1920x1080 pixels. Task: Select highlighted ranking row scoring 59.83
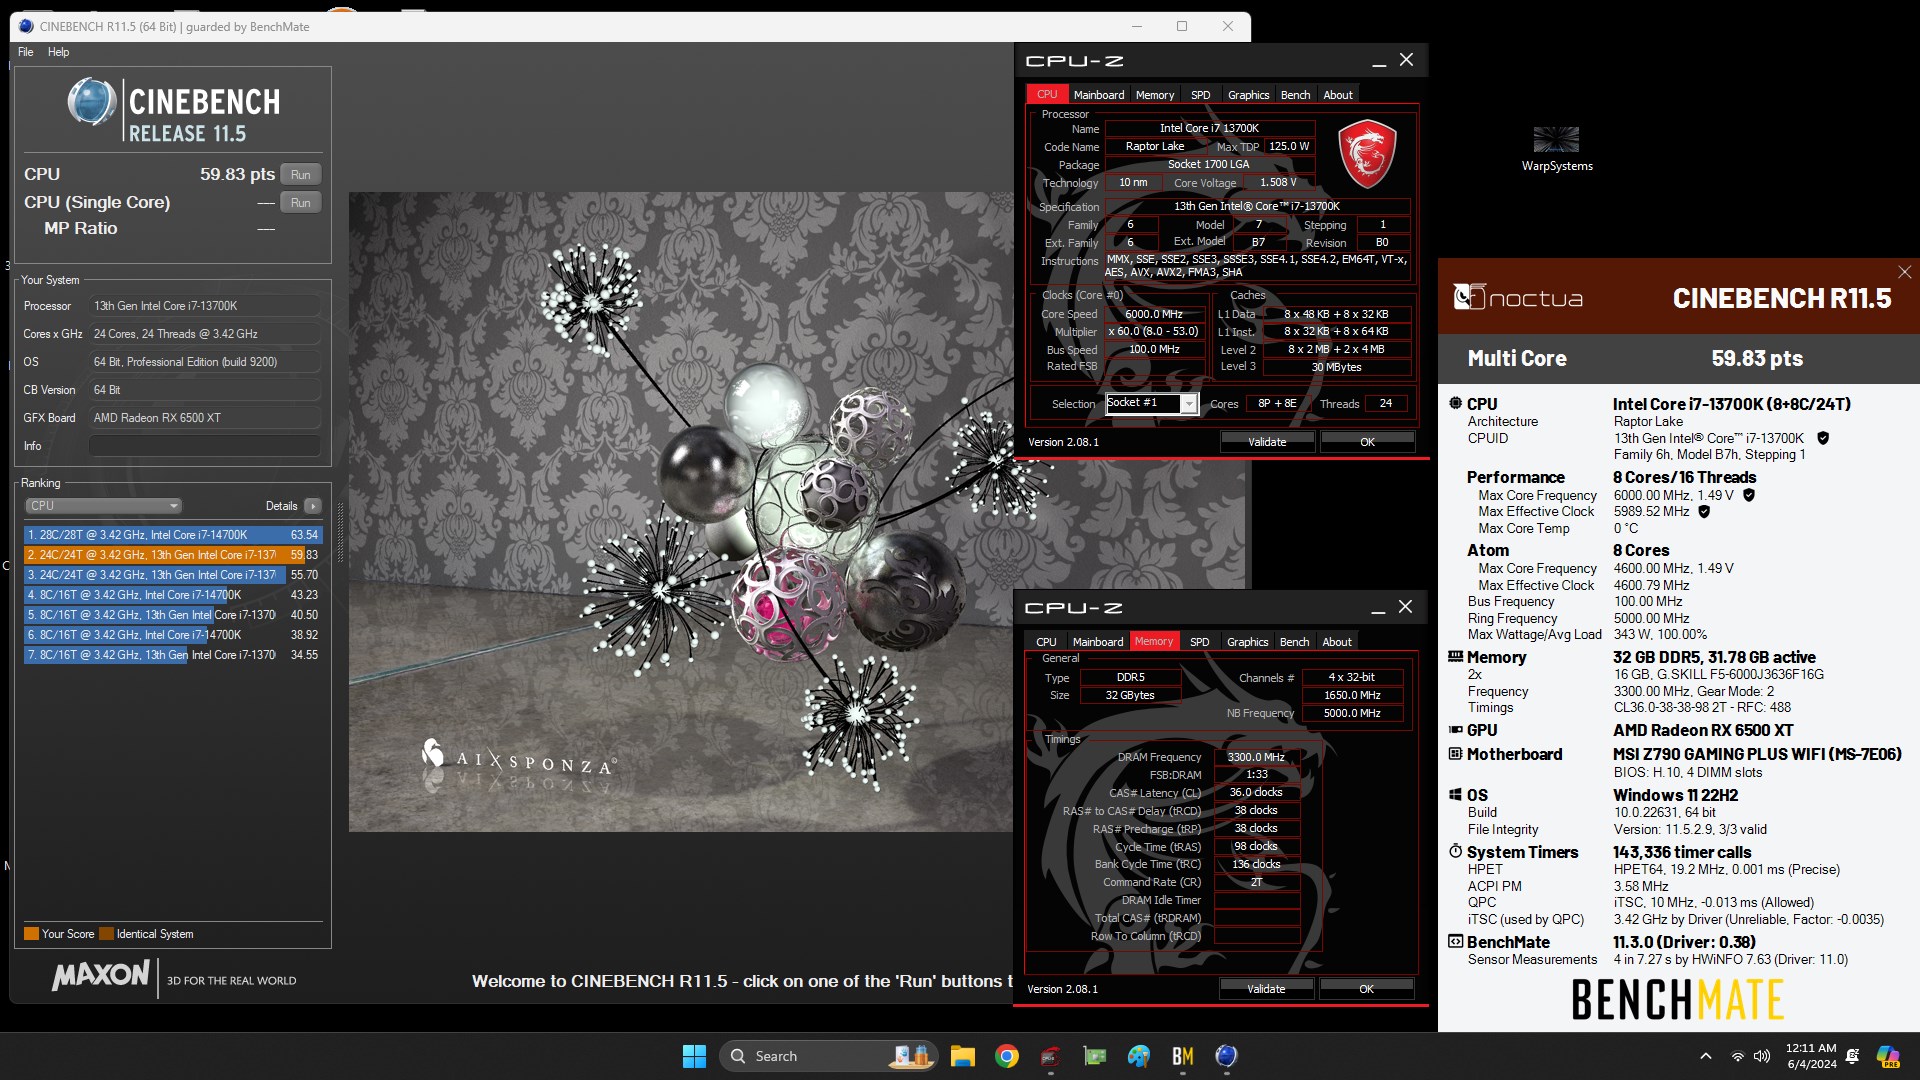pos(173,555)
